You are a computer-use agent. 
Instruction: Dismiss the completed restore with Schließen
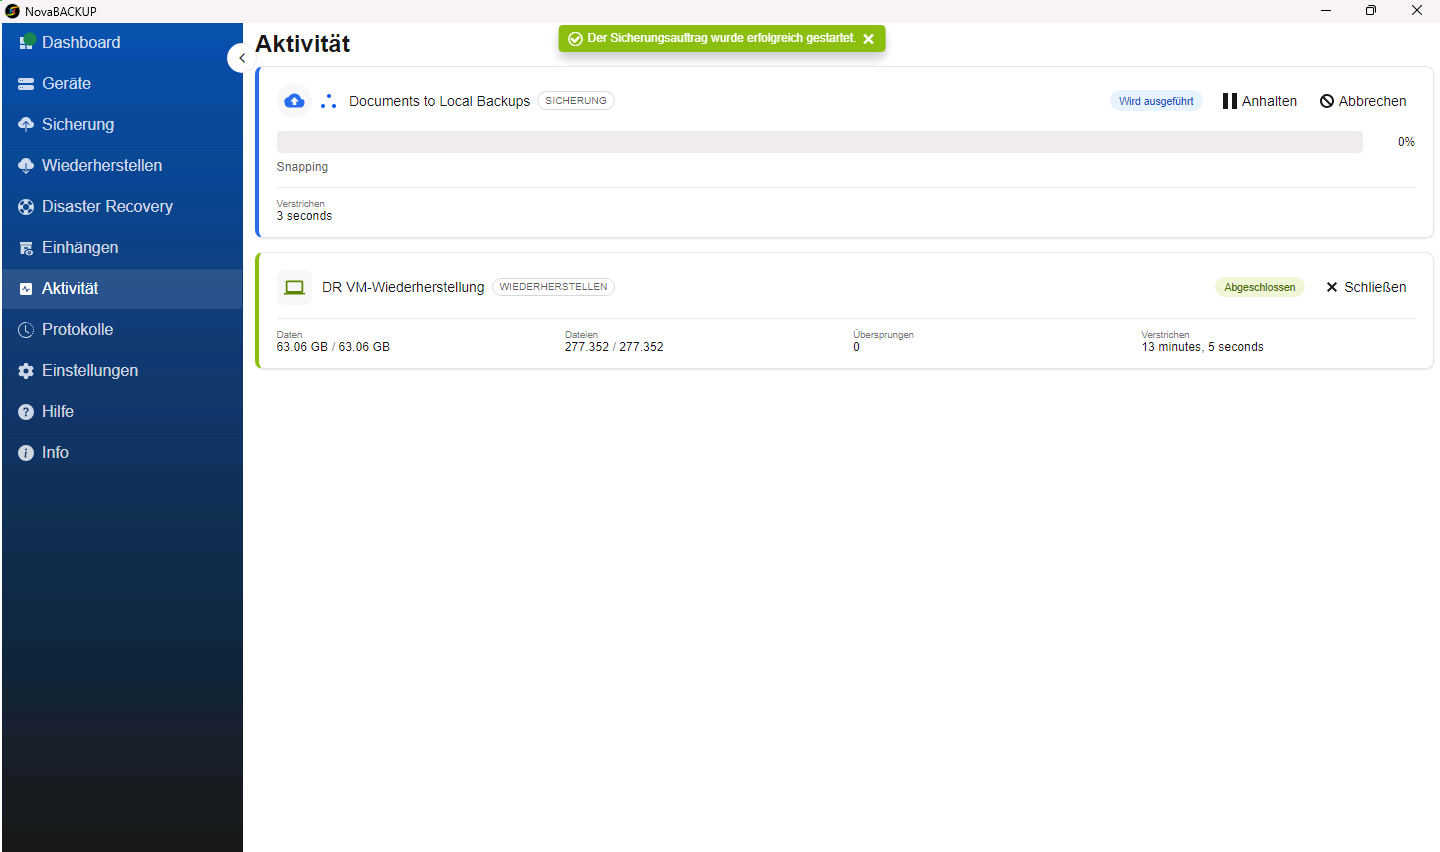click(1366, 287)
